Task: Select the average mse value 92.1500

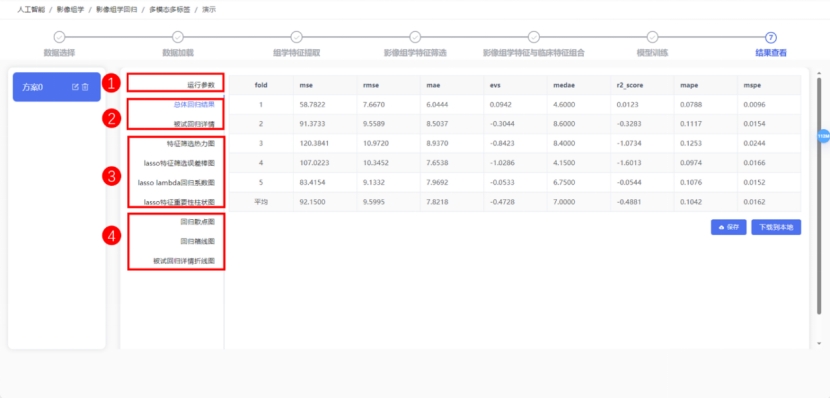Action: [311, 202]
